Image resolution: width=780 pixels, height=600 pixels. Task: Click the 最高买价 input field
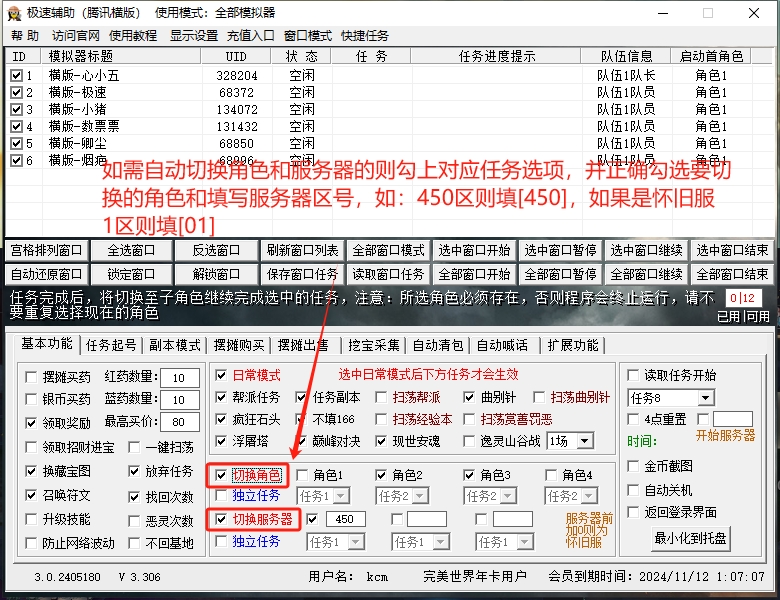pos(179,422)
